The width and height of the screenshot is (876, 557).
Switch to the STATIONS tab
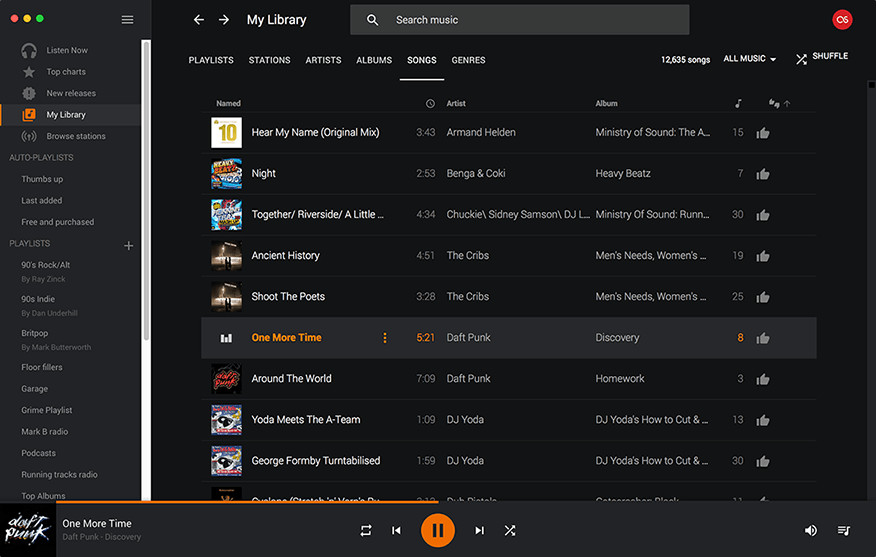[x=269, y=60]
